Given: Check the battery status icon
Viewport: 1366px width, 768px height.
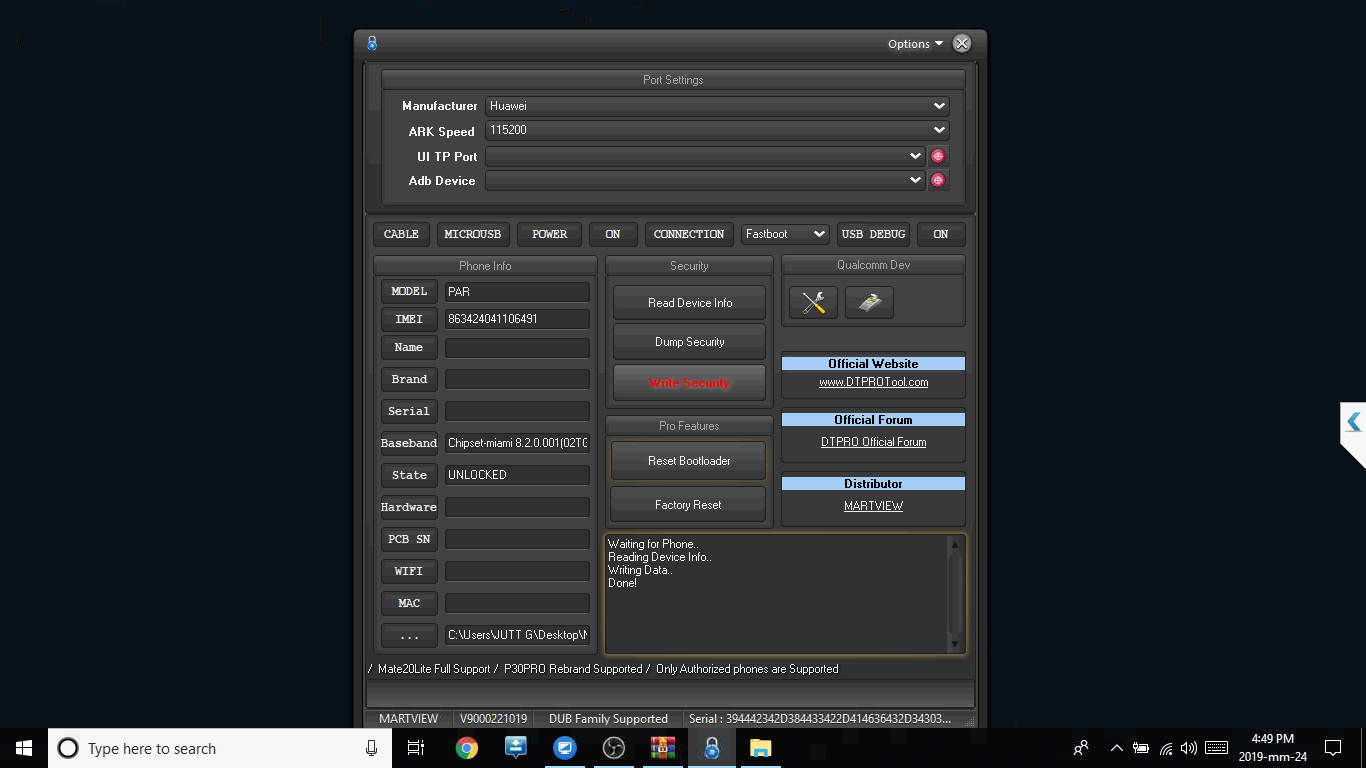Looking at the screenshot, I should [x=1141, y=748].
